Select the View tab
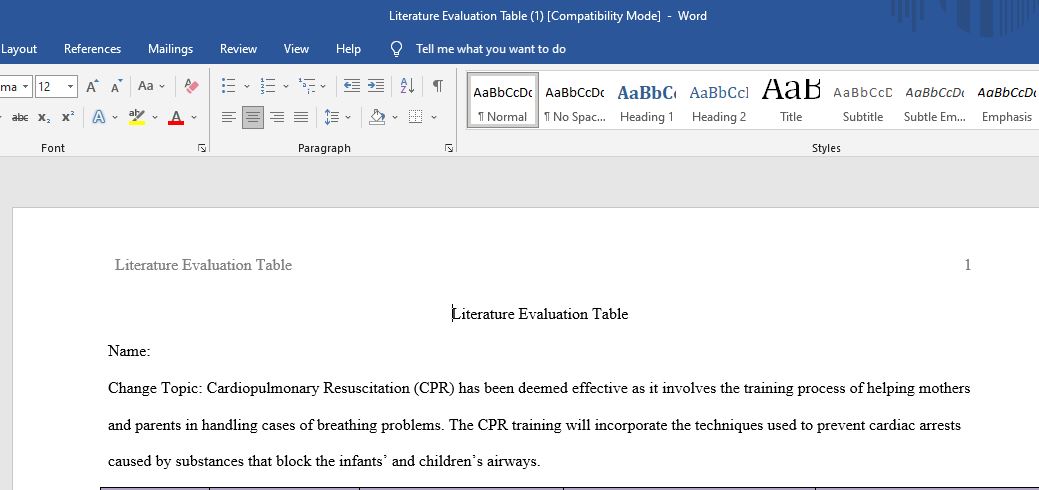Screen dimensions: 1039x490 point(296,49)
